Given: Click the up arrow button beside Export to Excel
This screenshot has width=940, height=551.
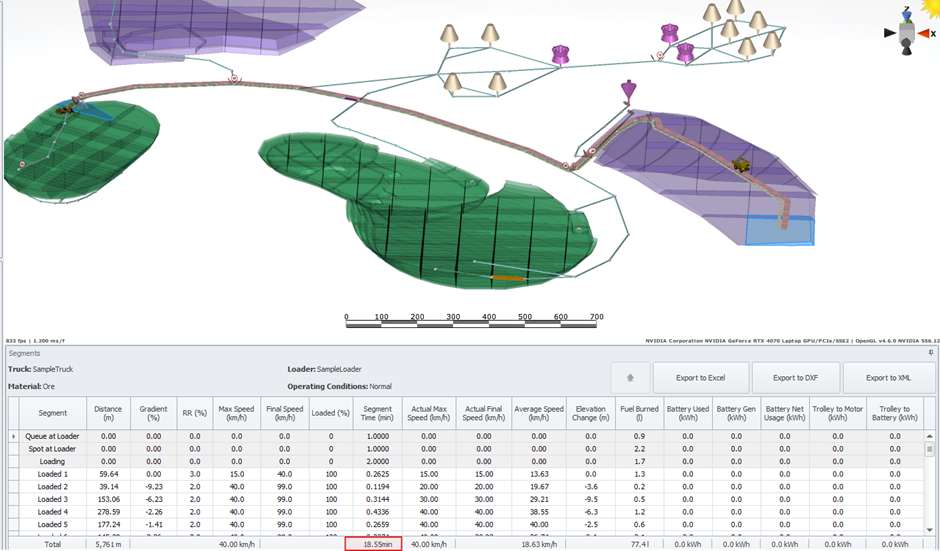Looking at the screenshot, I should click(x=630, y=378).
